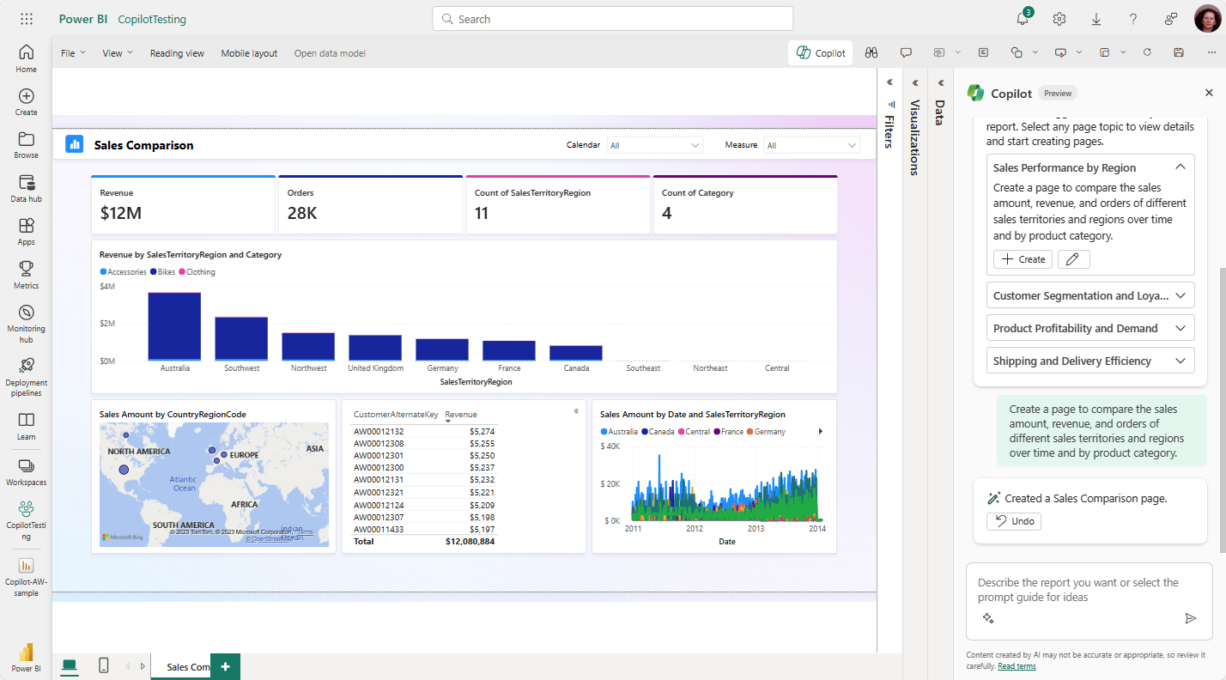Open Data hub in sidebar

[x=26, y=189]
